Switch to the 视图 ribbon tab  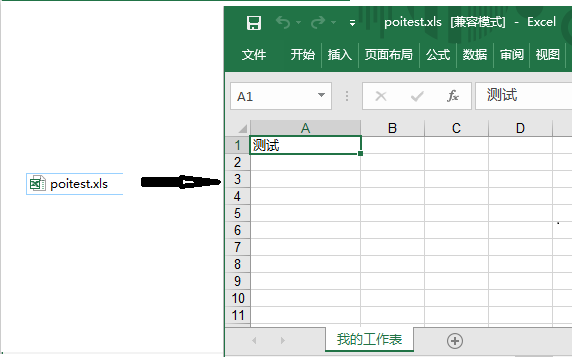click(x=548, y=55)
